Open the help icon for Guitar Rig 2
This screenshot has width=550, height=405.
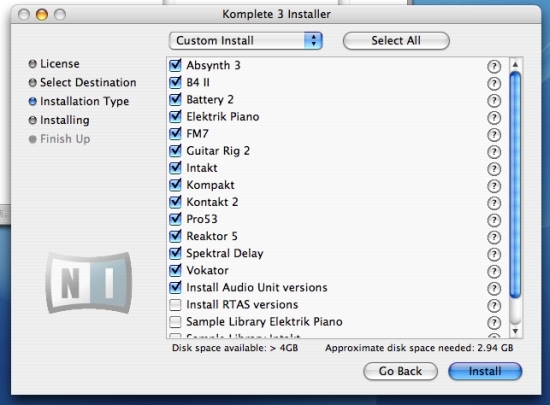(494, 152)
